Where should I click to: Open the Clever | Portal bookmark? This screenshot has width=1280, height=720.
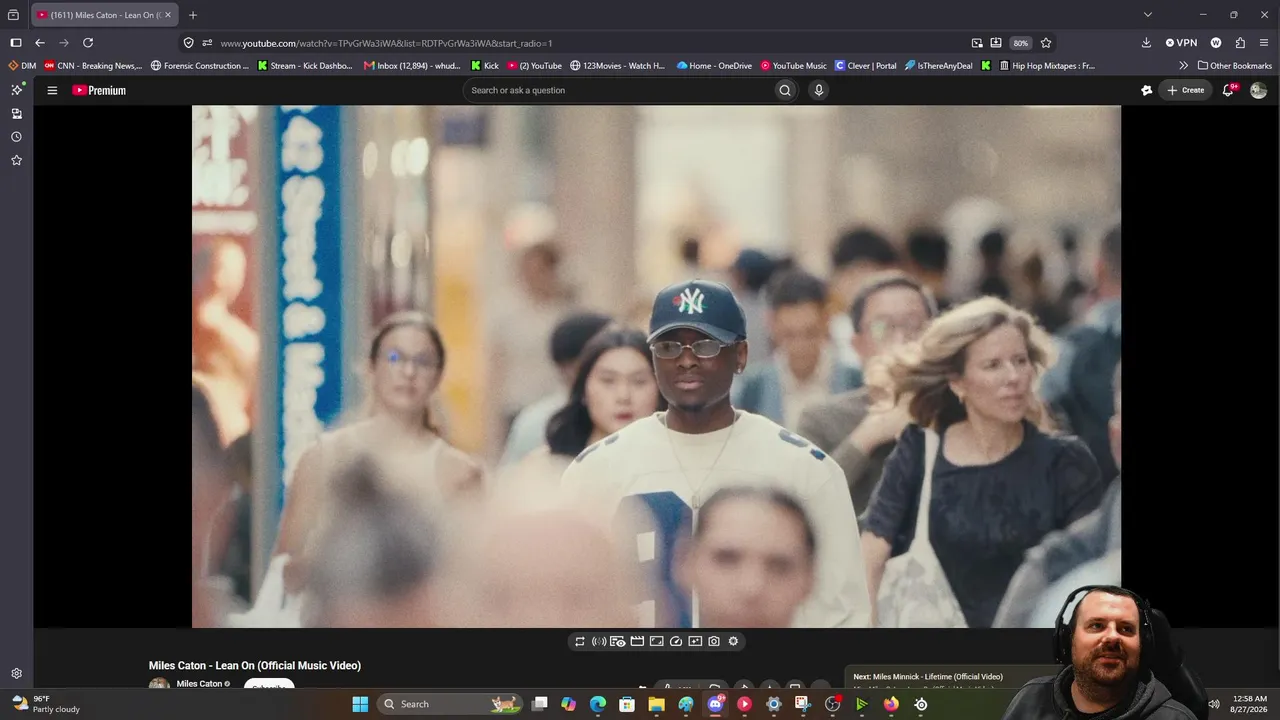point(866,66)
